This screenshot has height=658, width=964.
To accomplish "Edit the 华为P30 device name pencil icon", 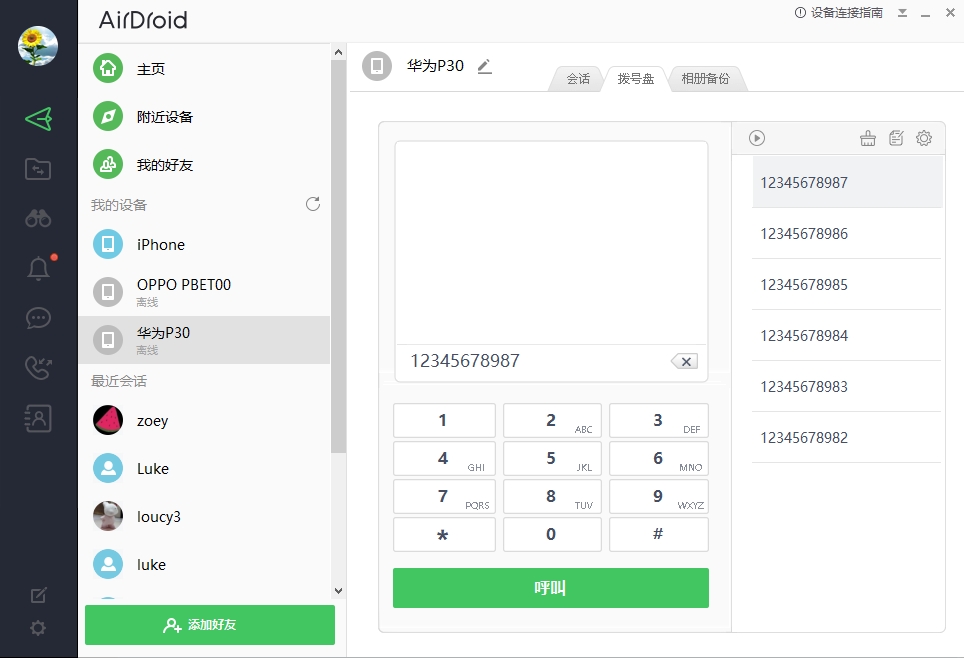I will [x=484, y=66].
